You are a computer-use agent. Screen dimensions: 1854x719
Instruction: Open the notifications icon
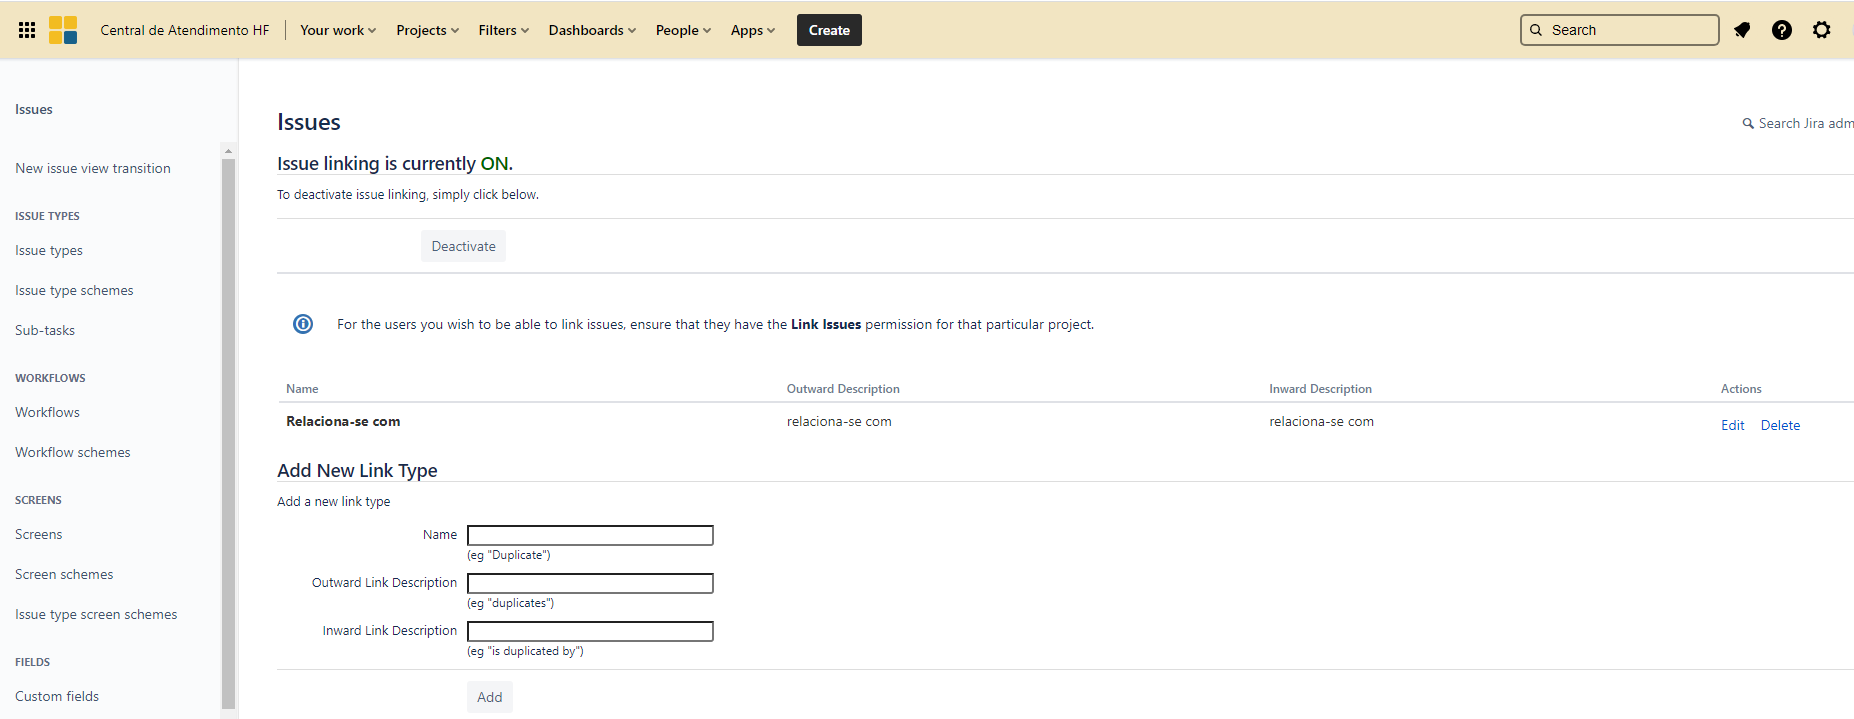click(x=1742, y=30)
